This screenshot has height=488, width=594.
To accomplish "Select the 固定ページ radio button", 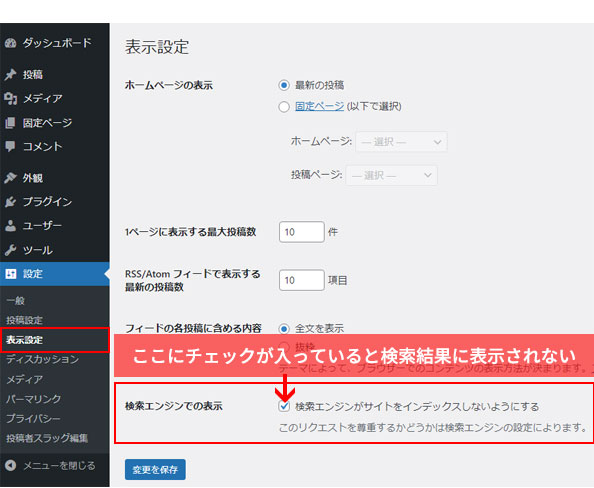I will pyautogui.click(x=284, y=107).
